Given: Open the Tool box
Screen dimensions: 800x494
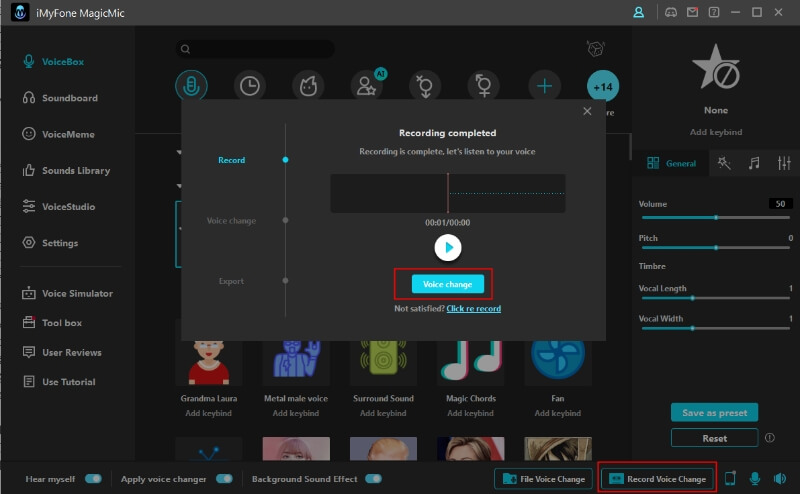Looking at the screenshot, I should coord(52,323).
